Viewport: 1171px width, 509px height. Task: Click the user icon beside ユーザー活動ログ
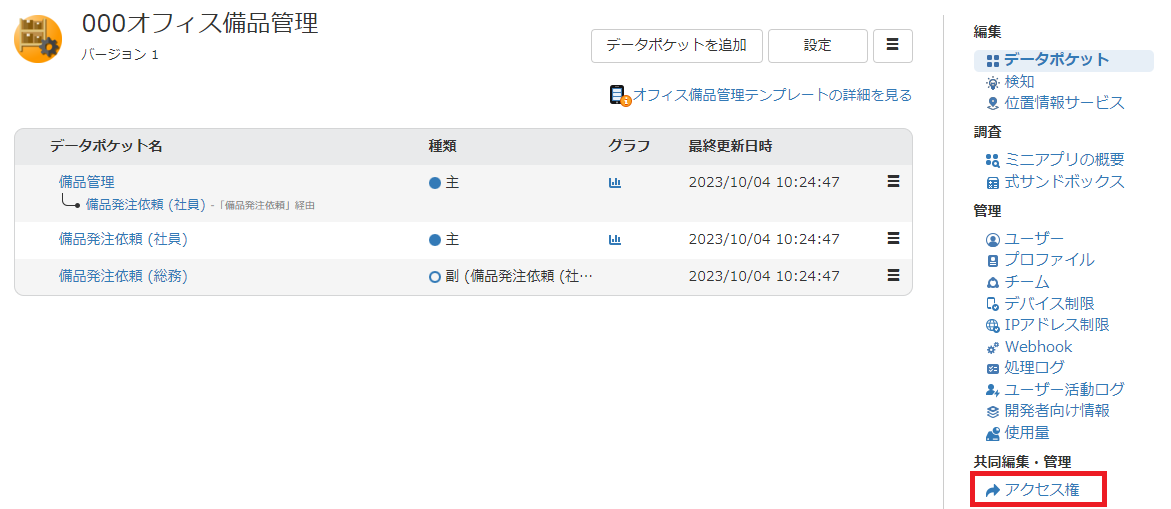(x=993, y=390)
